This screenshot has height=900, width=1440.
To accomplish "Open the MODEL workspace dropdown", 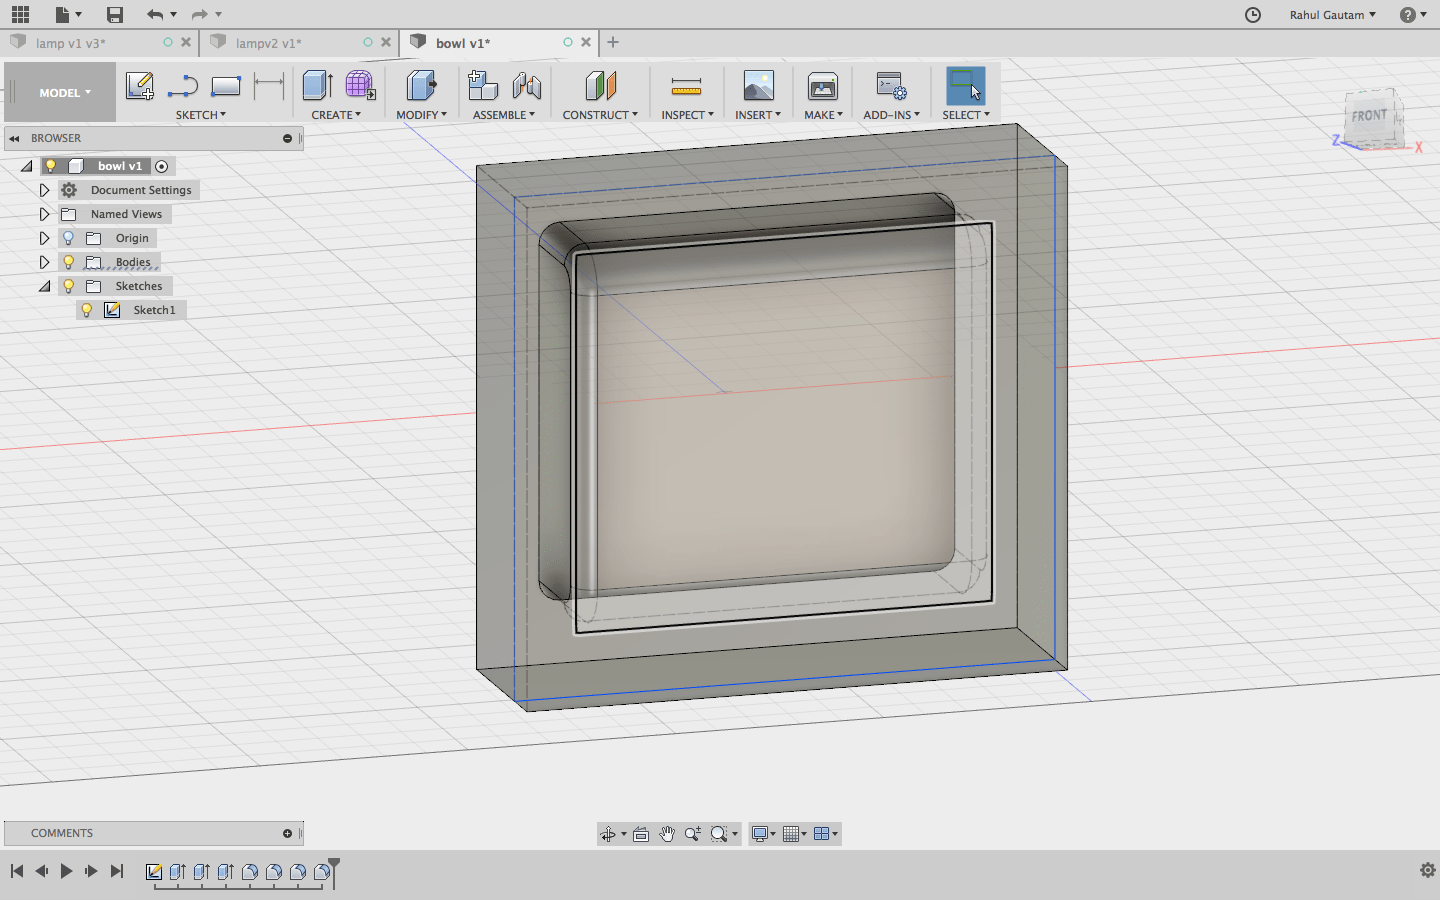I will point(65,93).
